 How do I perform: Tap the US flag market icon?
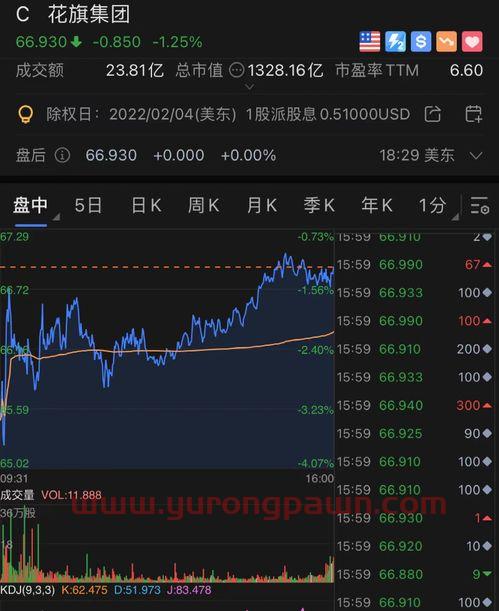pos(369,42)
